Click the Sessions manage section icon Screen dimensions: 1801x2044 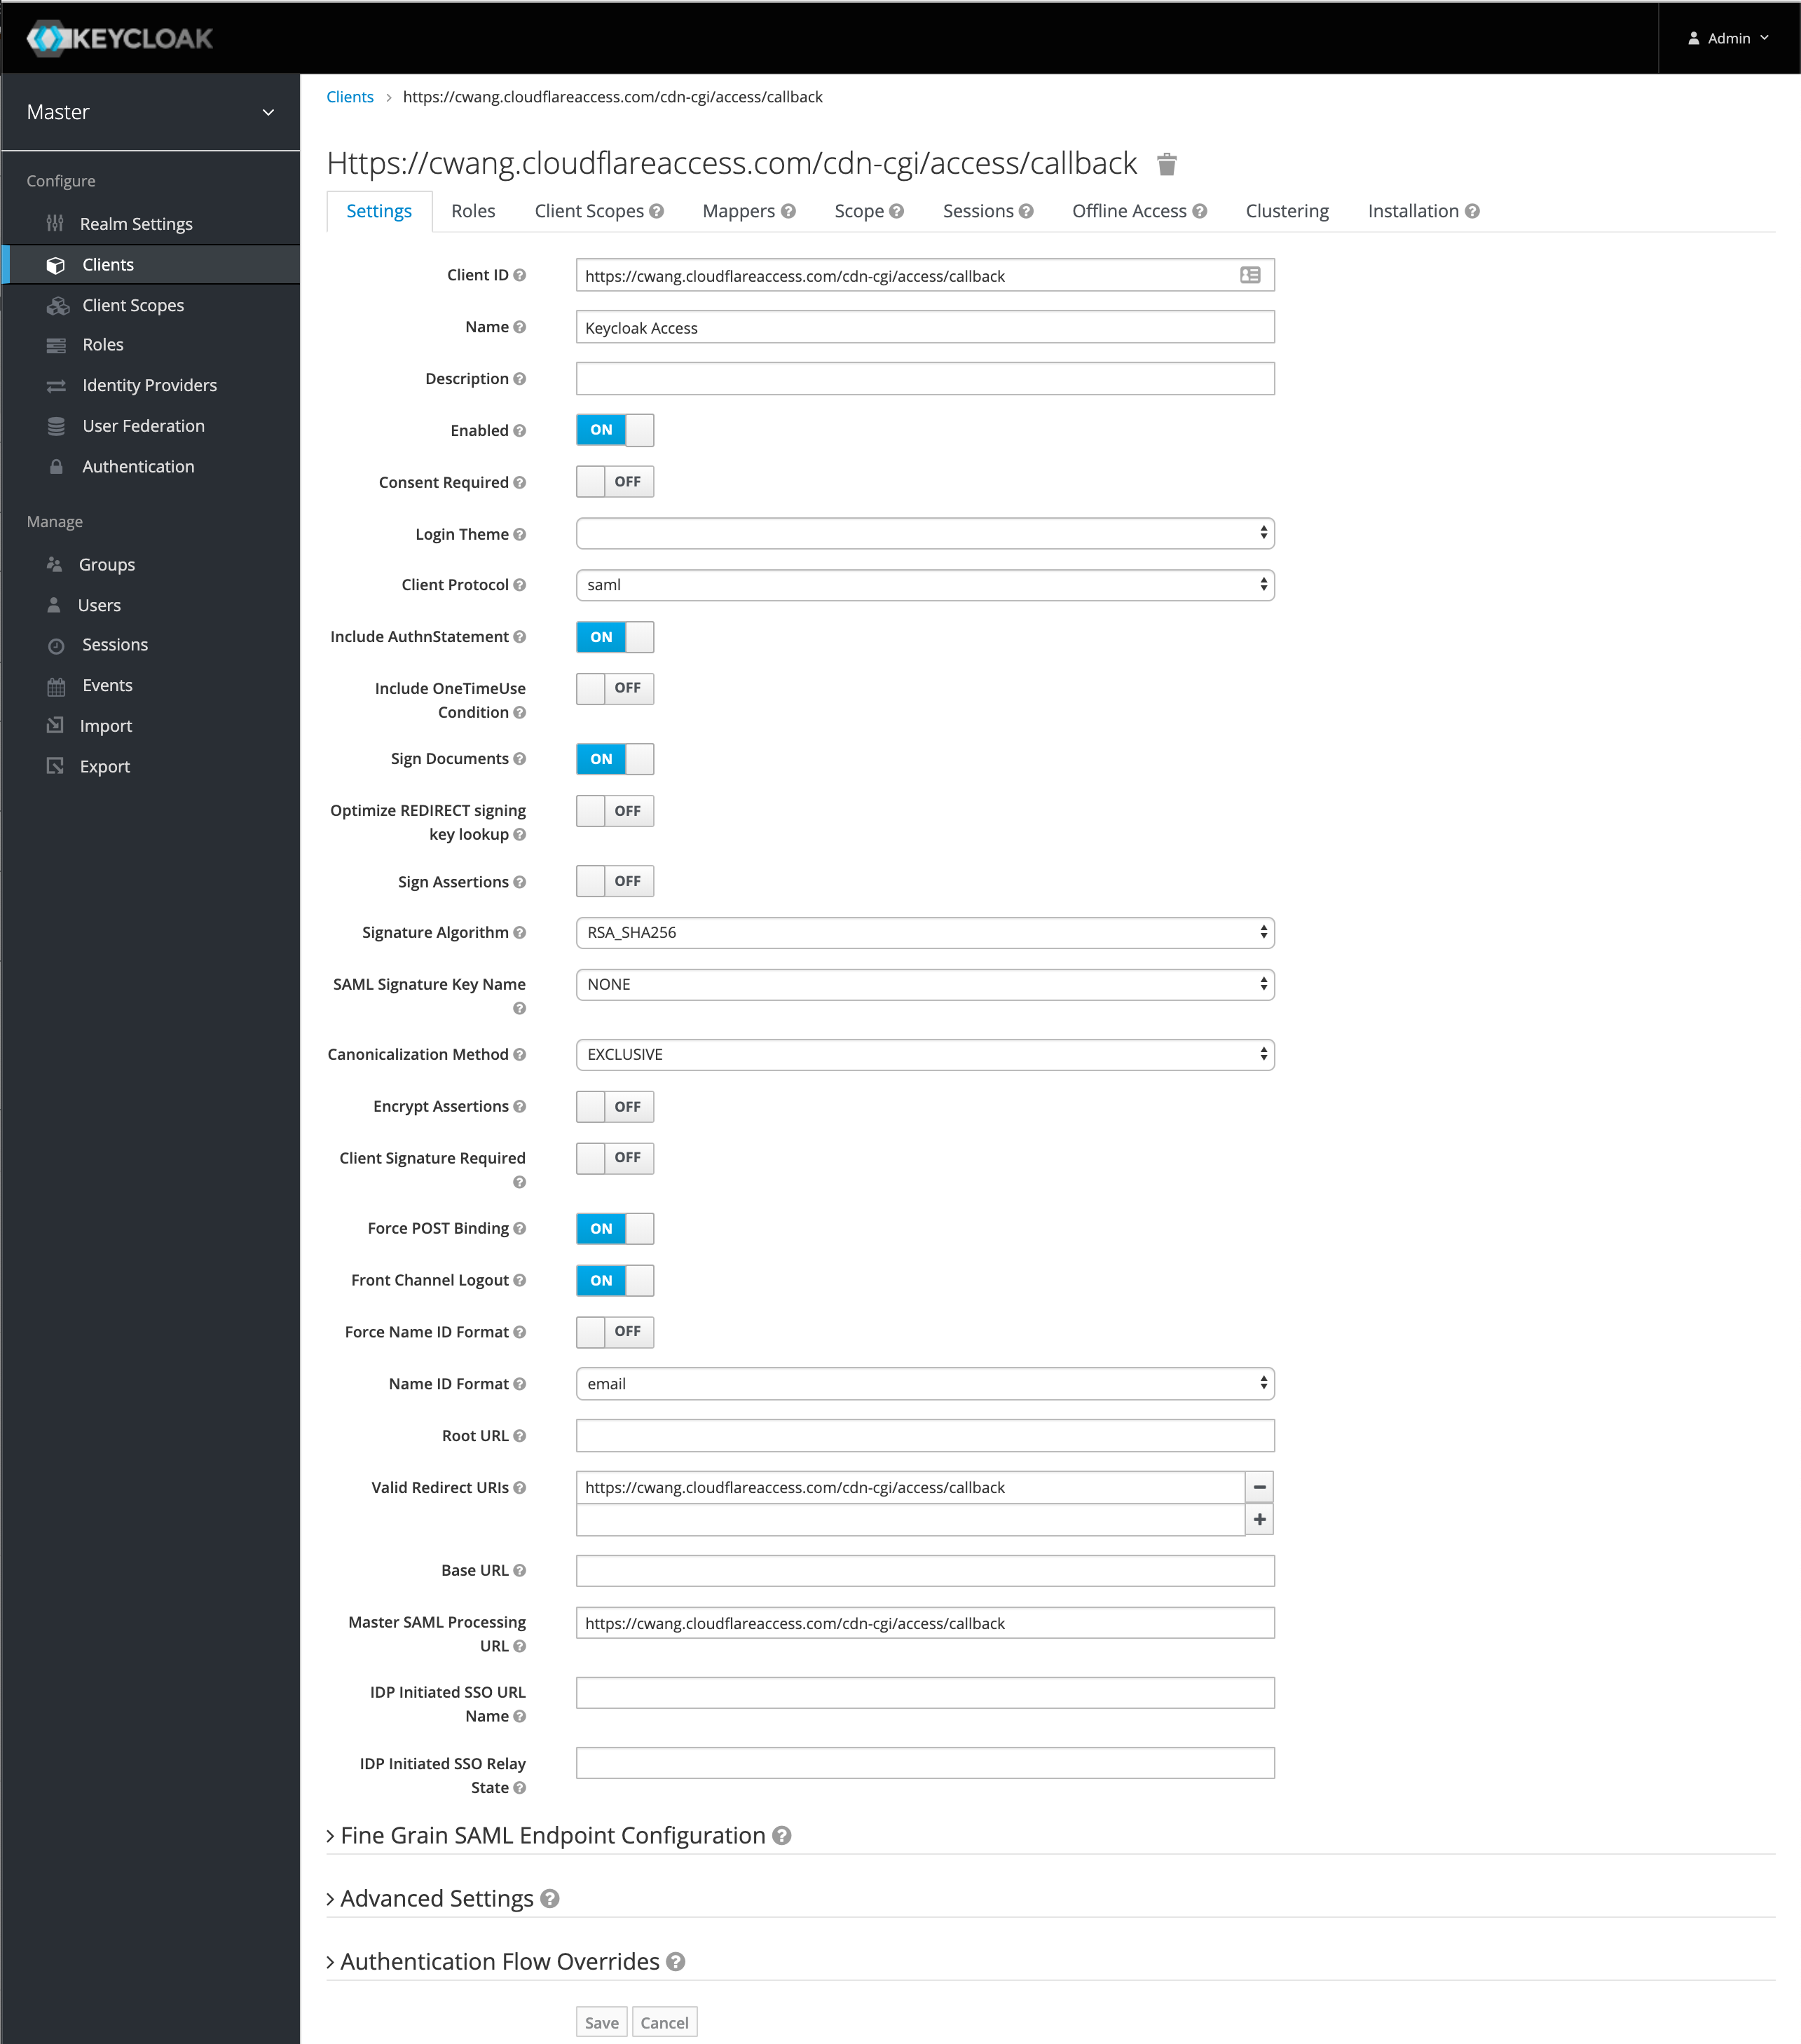tap(57, 645)
